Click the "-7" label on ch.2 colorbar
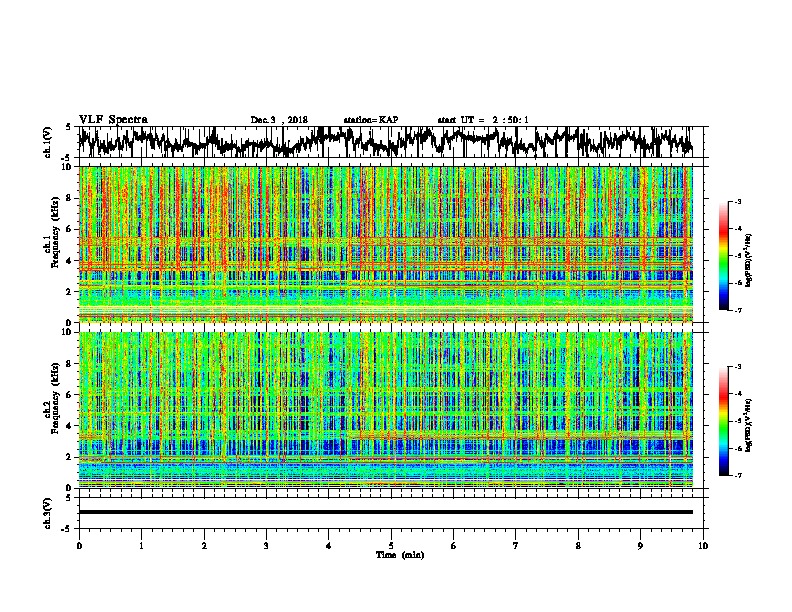Viewport: 792px width, 612px height. 737,476
